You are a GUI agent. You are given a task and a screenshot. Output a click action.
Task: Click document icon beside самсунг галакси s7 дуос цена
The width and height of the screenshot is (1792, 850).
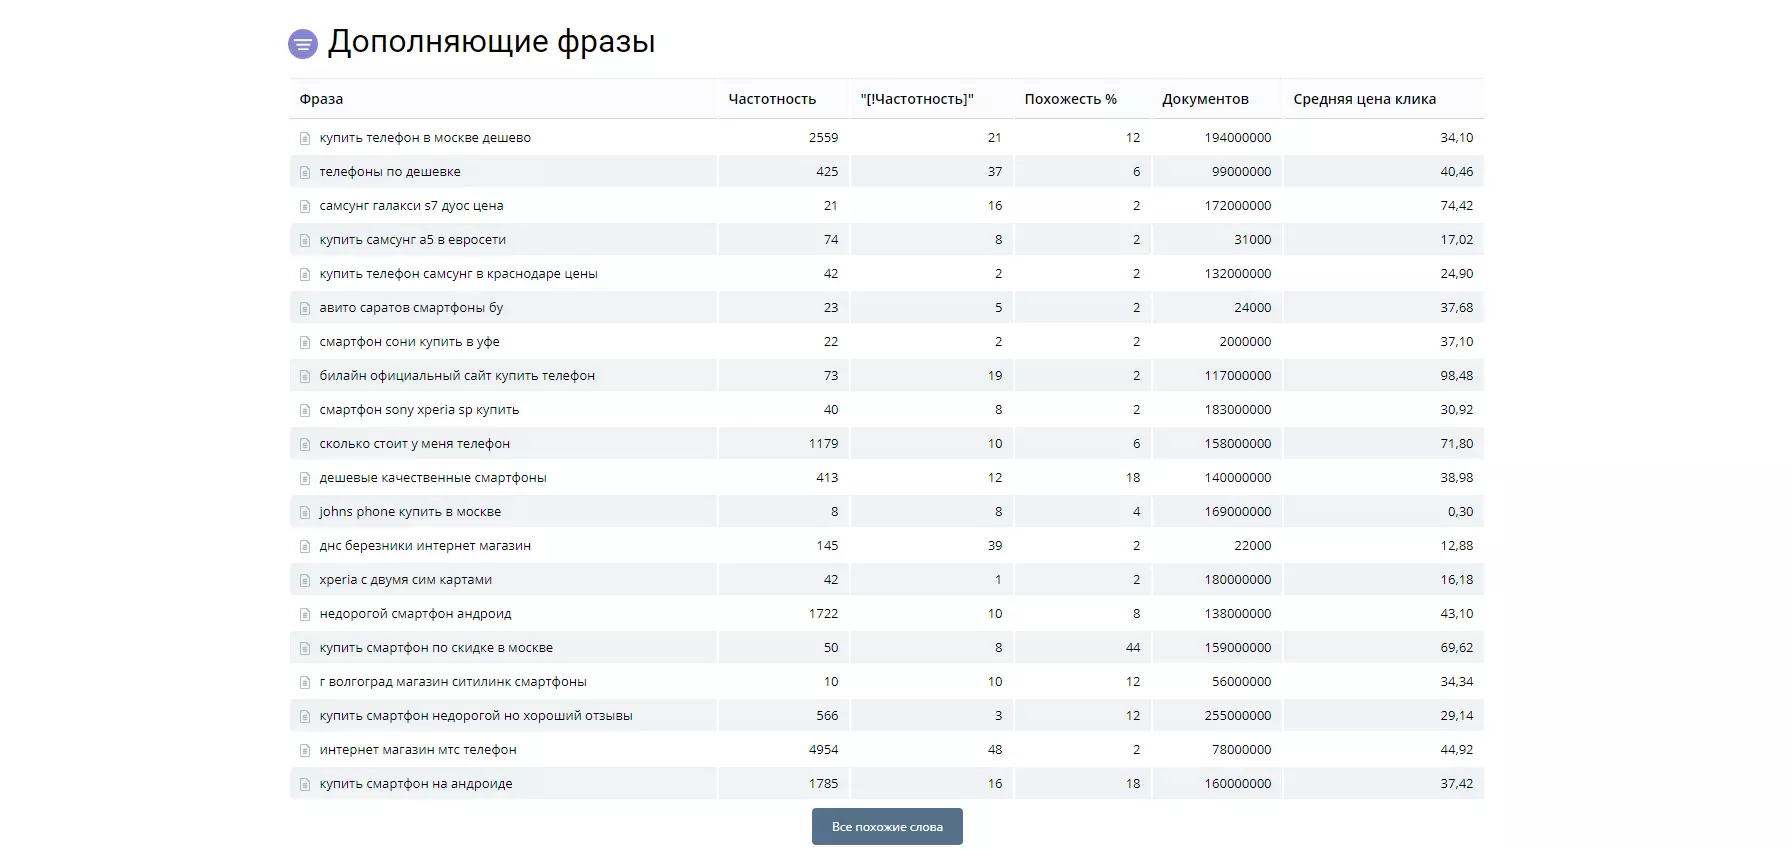305,206
